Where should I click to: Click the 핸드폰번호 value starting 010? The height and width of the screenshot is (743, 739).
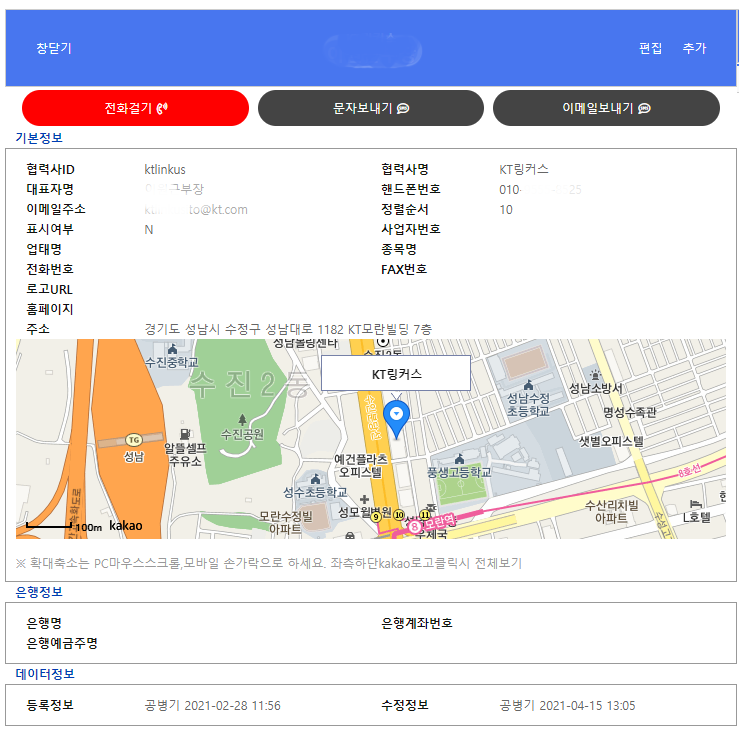point(540,190)
